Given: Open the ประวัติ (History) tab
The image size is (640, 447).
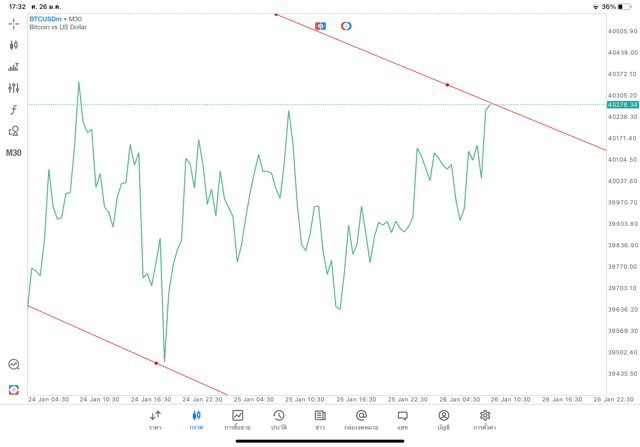Looking at the screenshot, I should (278, 419).
